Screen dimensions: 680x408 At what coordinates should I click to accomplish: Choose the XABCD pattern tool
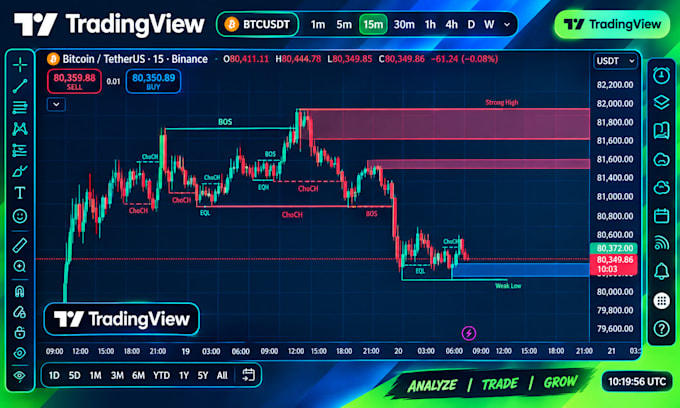tap(20, 129)
